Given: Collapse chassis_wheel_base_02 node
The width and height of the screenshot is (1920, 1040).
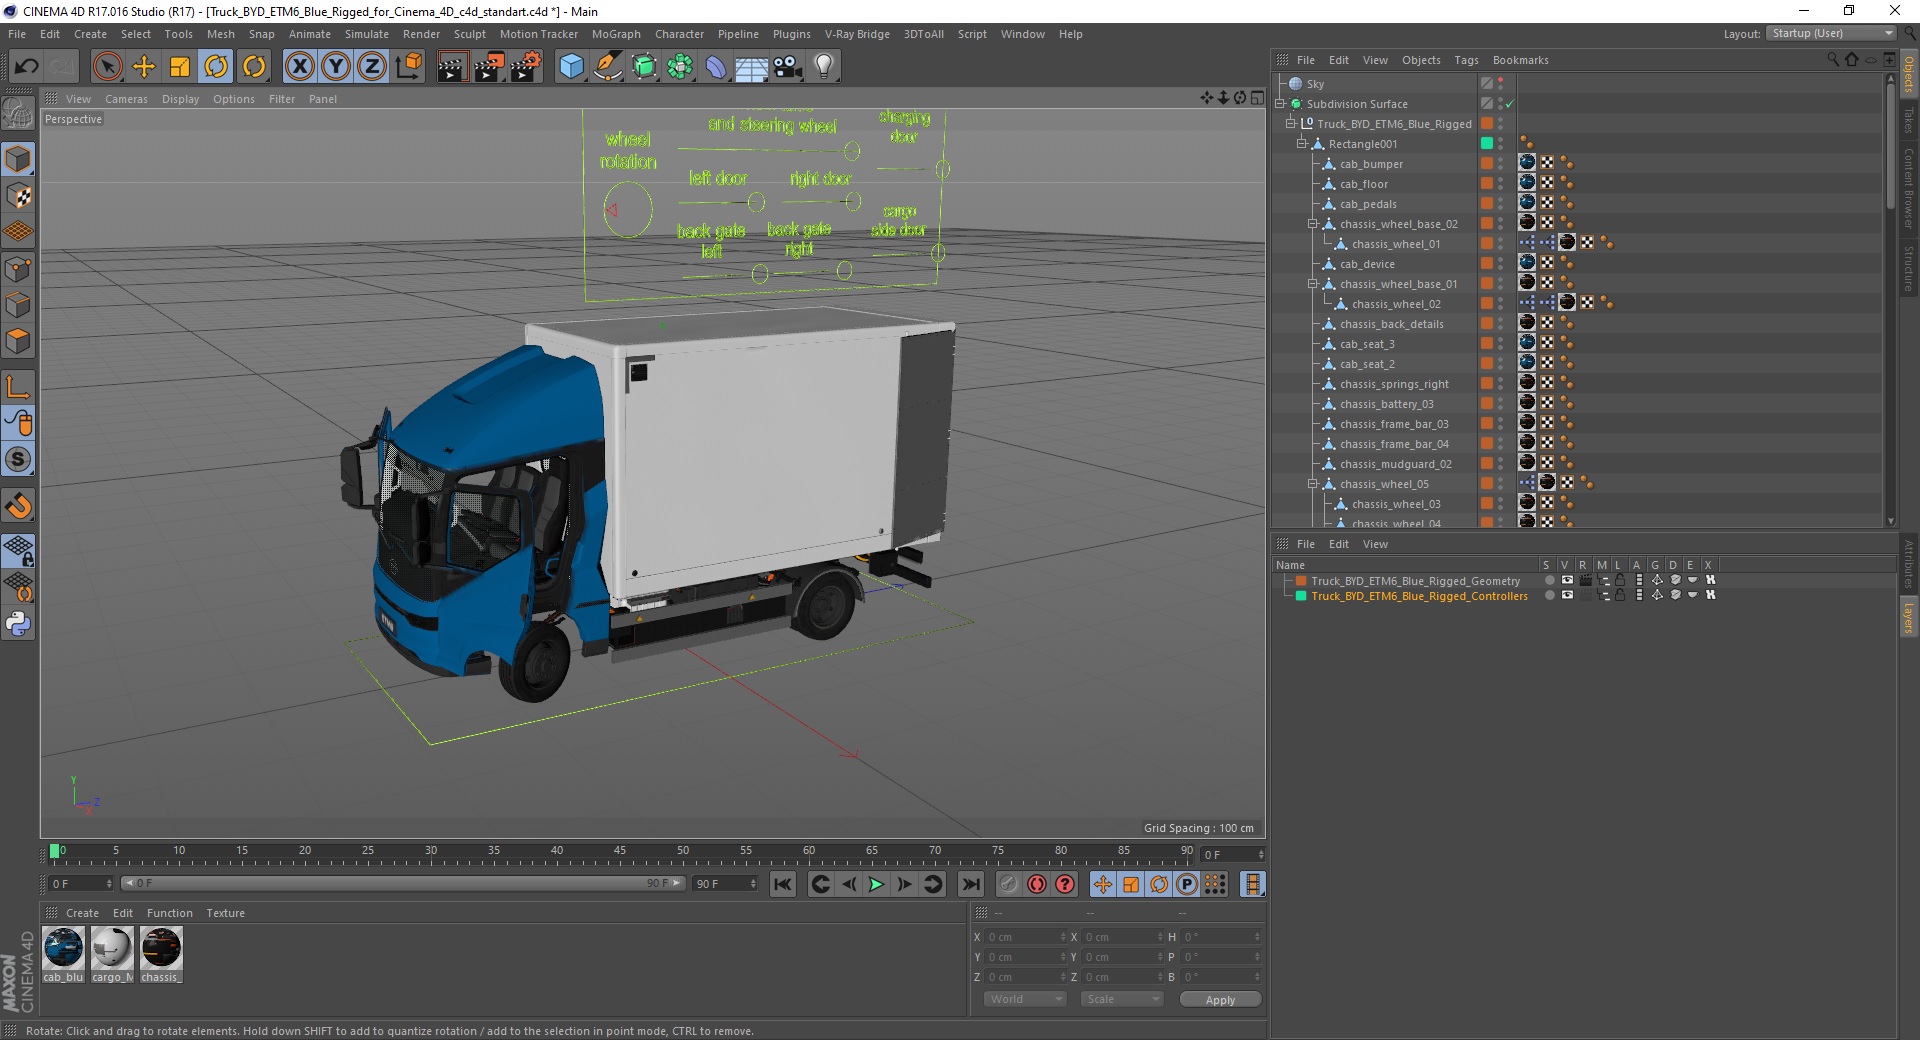Looking at the screenshot, I should [1313, 224].
